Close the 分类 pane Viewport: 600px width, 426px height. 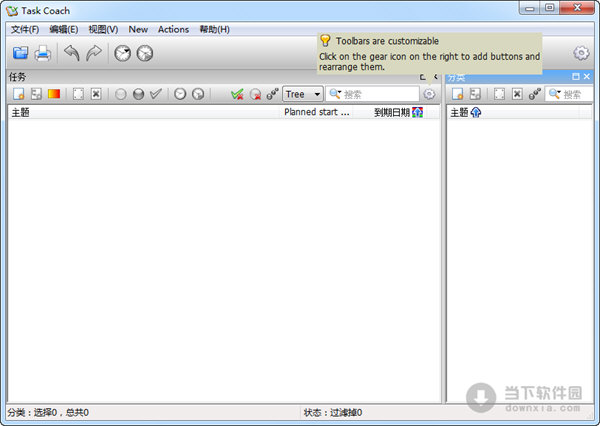[587, 77]
